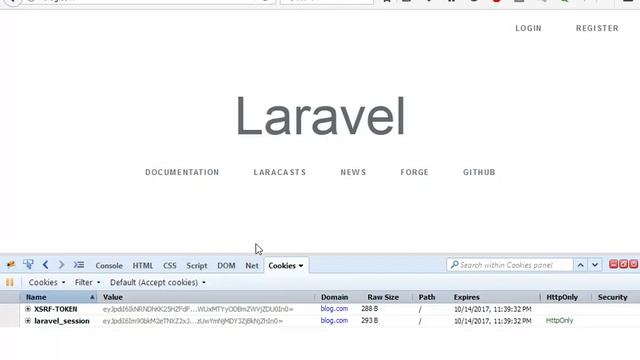Viewport: 640px width, 360px height.
Task: Open the Cookies tab options arrow
Action: (x=301, y=266)
